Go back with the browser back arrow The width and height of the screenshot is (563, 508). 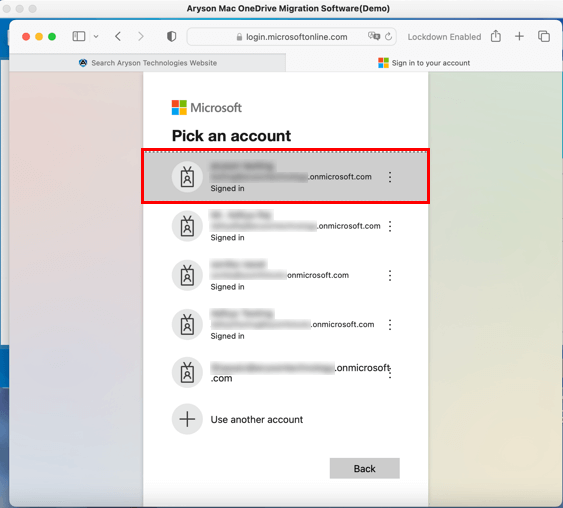pos(118,36)
